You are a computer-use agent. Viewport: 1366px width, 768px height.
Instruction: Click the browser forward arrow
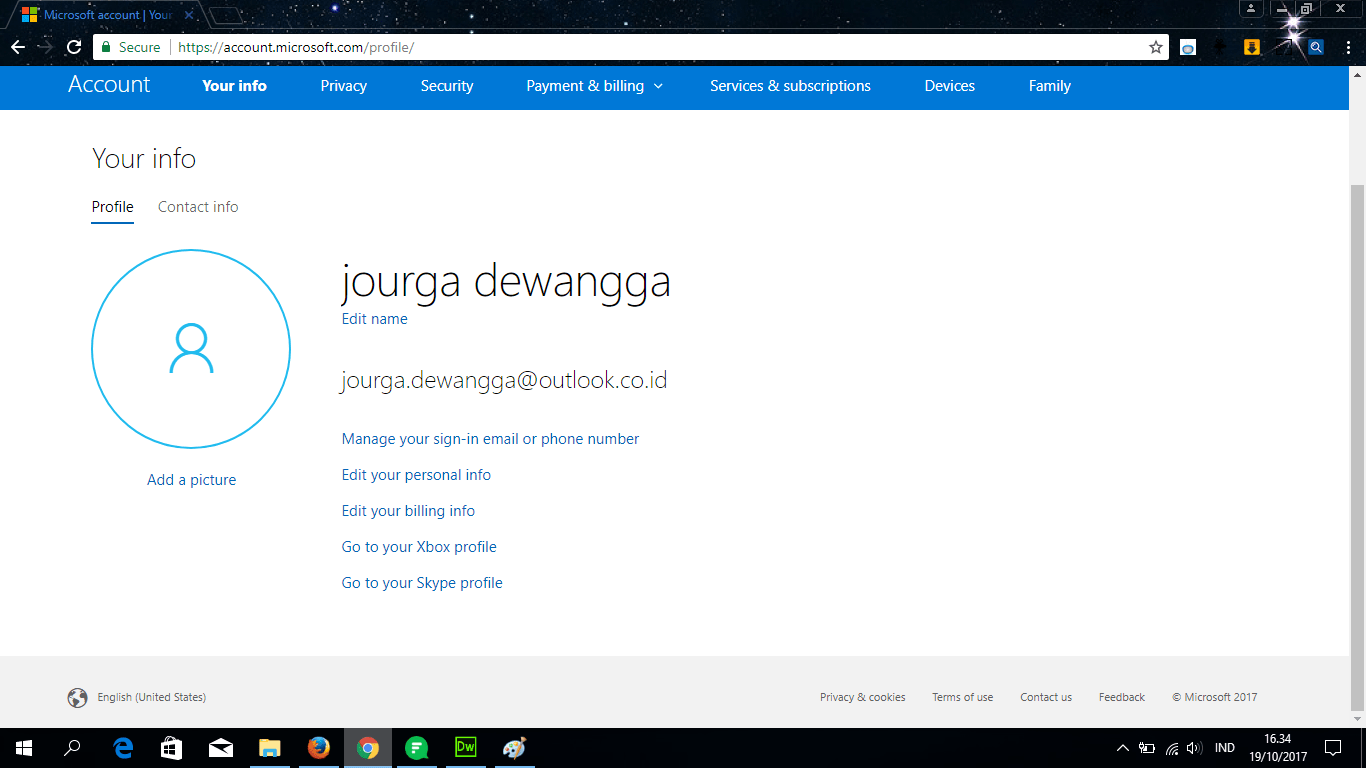(45, 47)
